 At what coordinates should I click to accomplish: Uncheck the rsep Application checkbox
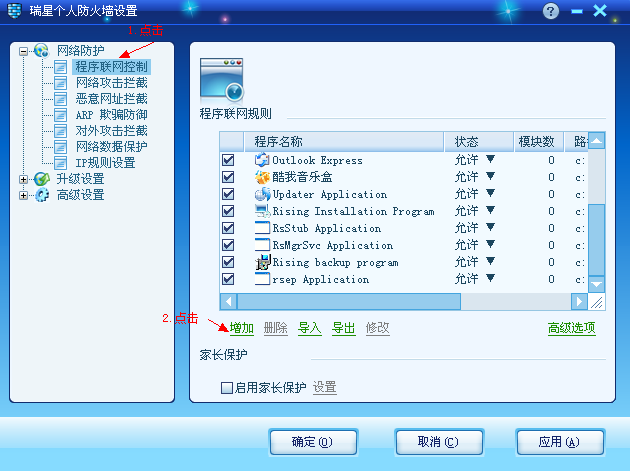click(x=228, y=279)
